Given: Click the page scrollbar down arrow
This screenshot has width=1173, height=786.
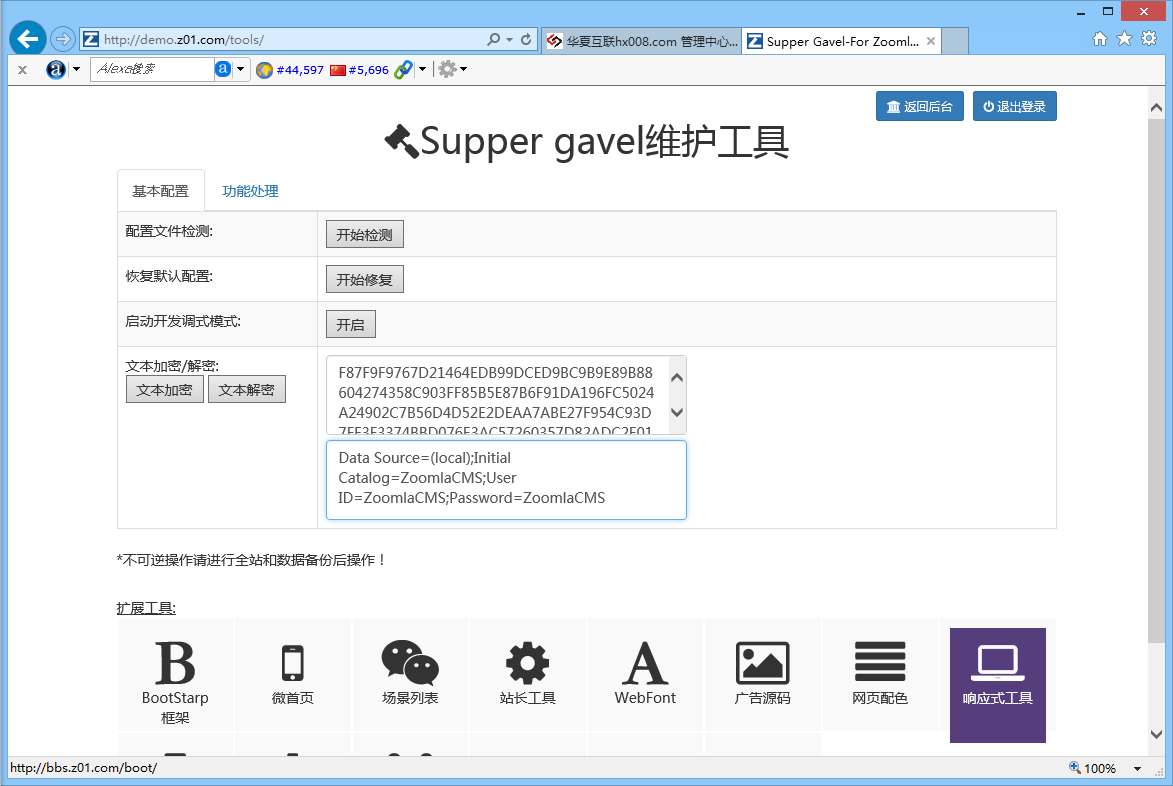Looking at the screenshot, I should click(x=1157, y=734).
